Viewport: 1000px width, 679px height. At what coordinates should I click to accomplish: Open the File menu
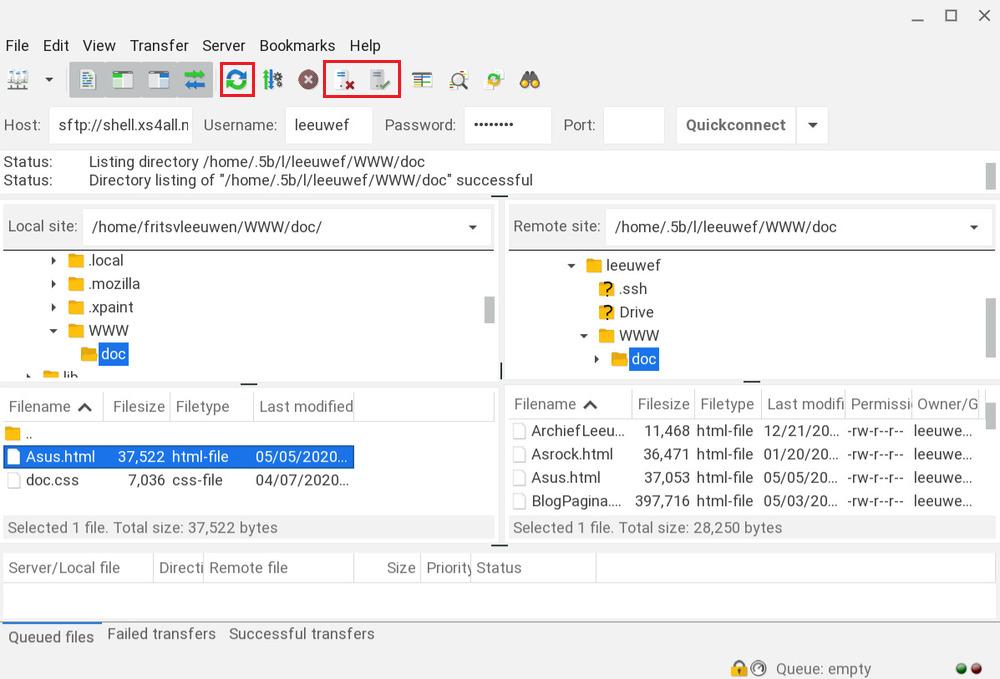17,46
